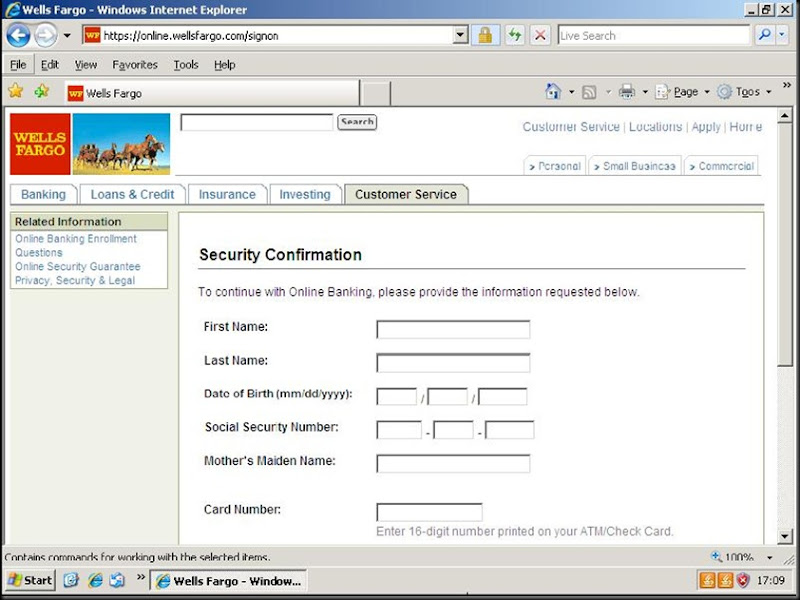
Task: Open the View menu
Action: [85, 65]
